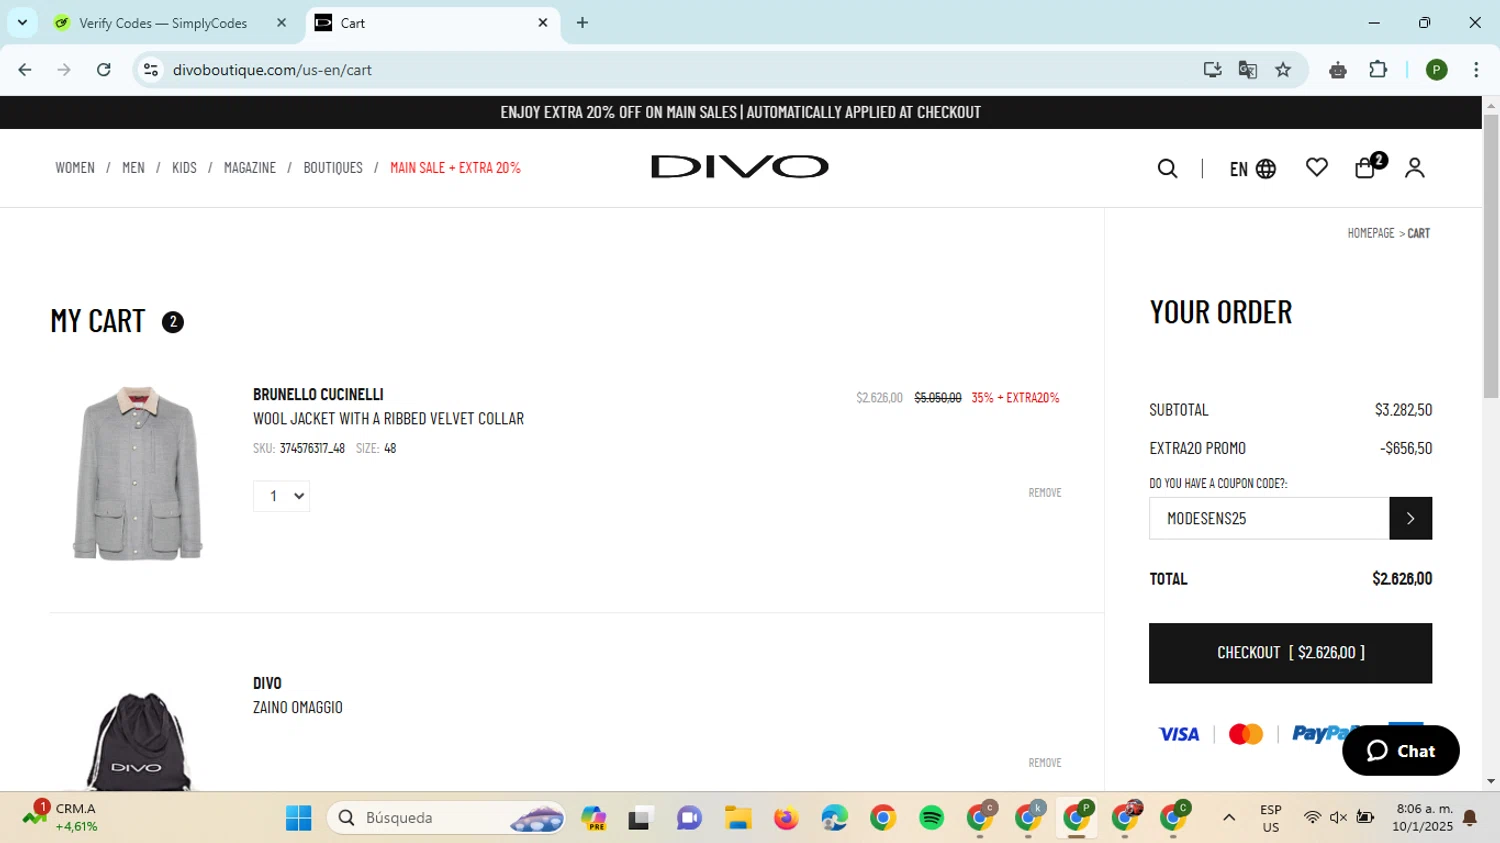The height and width of the screenshot is (843, 1500).
Task: Click the scrollbar down arrow
Action: (x=1491, y=782)
